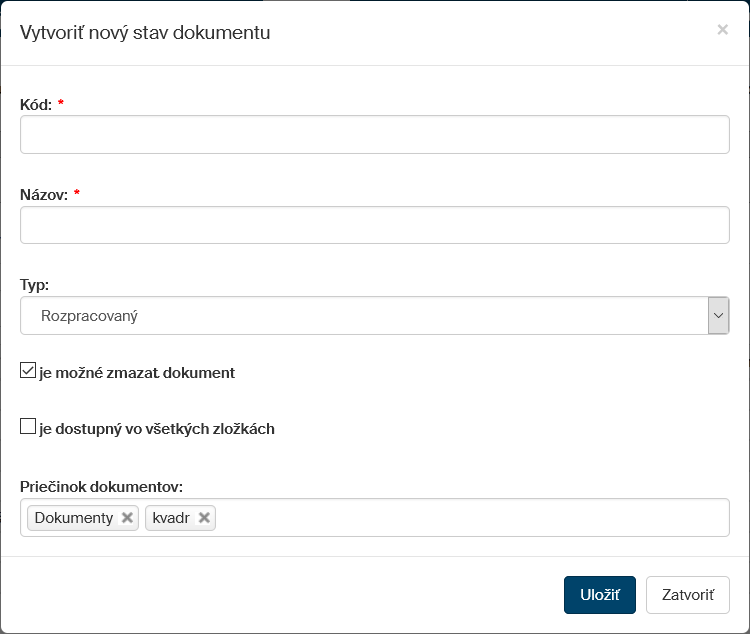This screenshot has height=634, width=750.
Task: Close the dialog with the X icon
Action: (722, 30)
